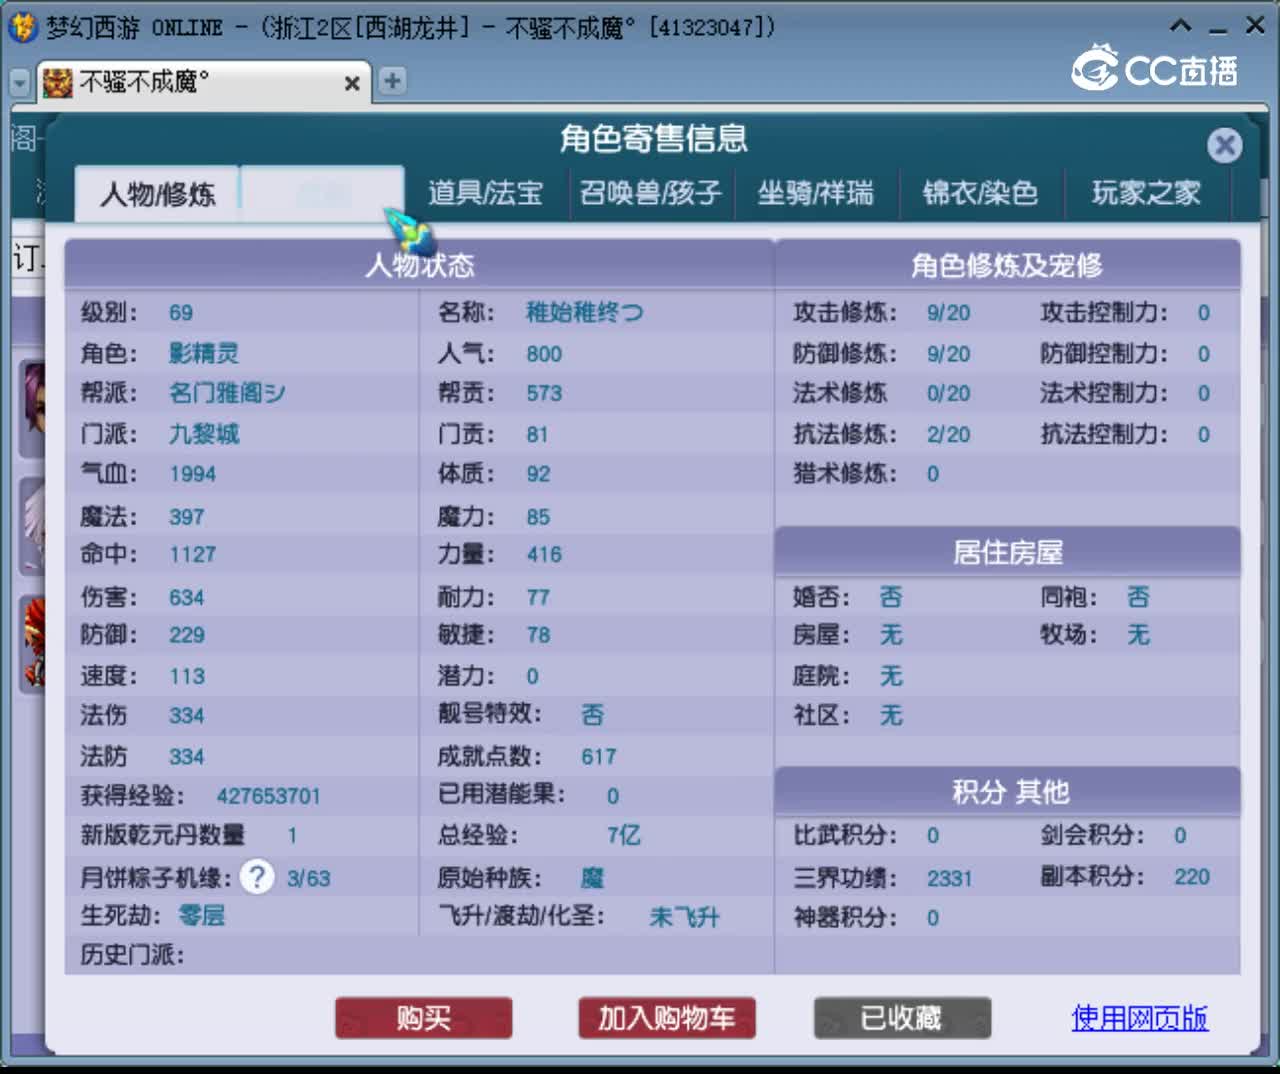1280x1074 pixels.
Task: Switch to the 坐骑/祥瑞 tab
Action: 815,192
